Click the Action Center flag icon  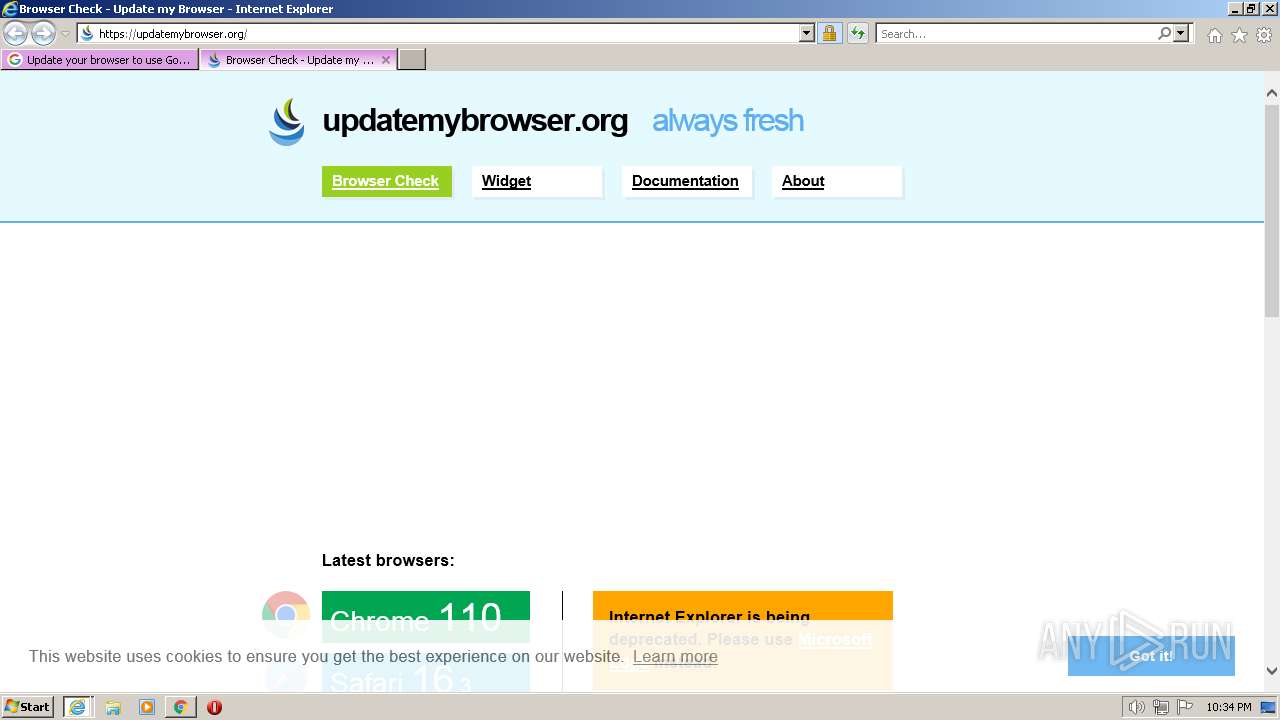(x=1185, y=707)
